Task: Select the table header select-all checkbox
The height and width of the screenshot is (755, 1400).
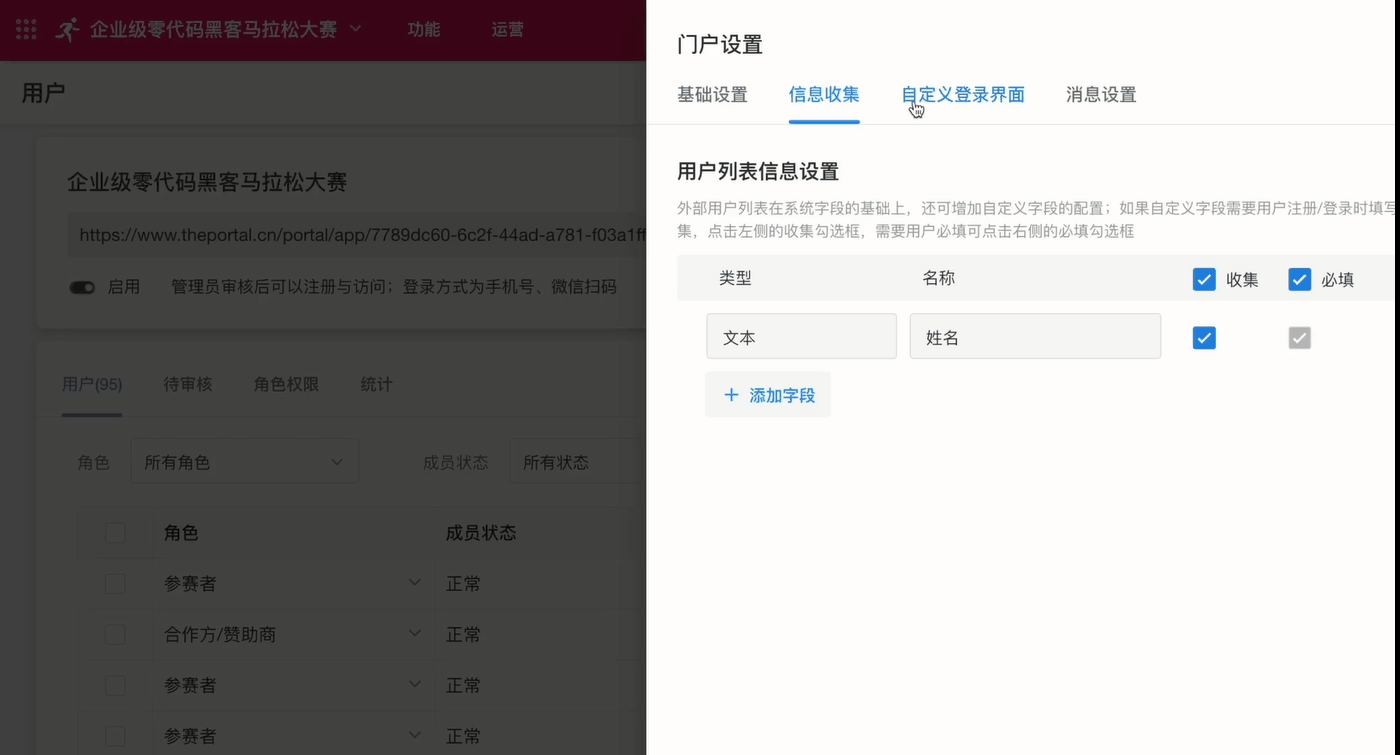Action: tap(115, 533)
